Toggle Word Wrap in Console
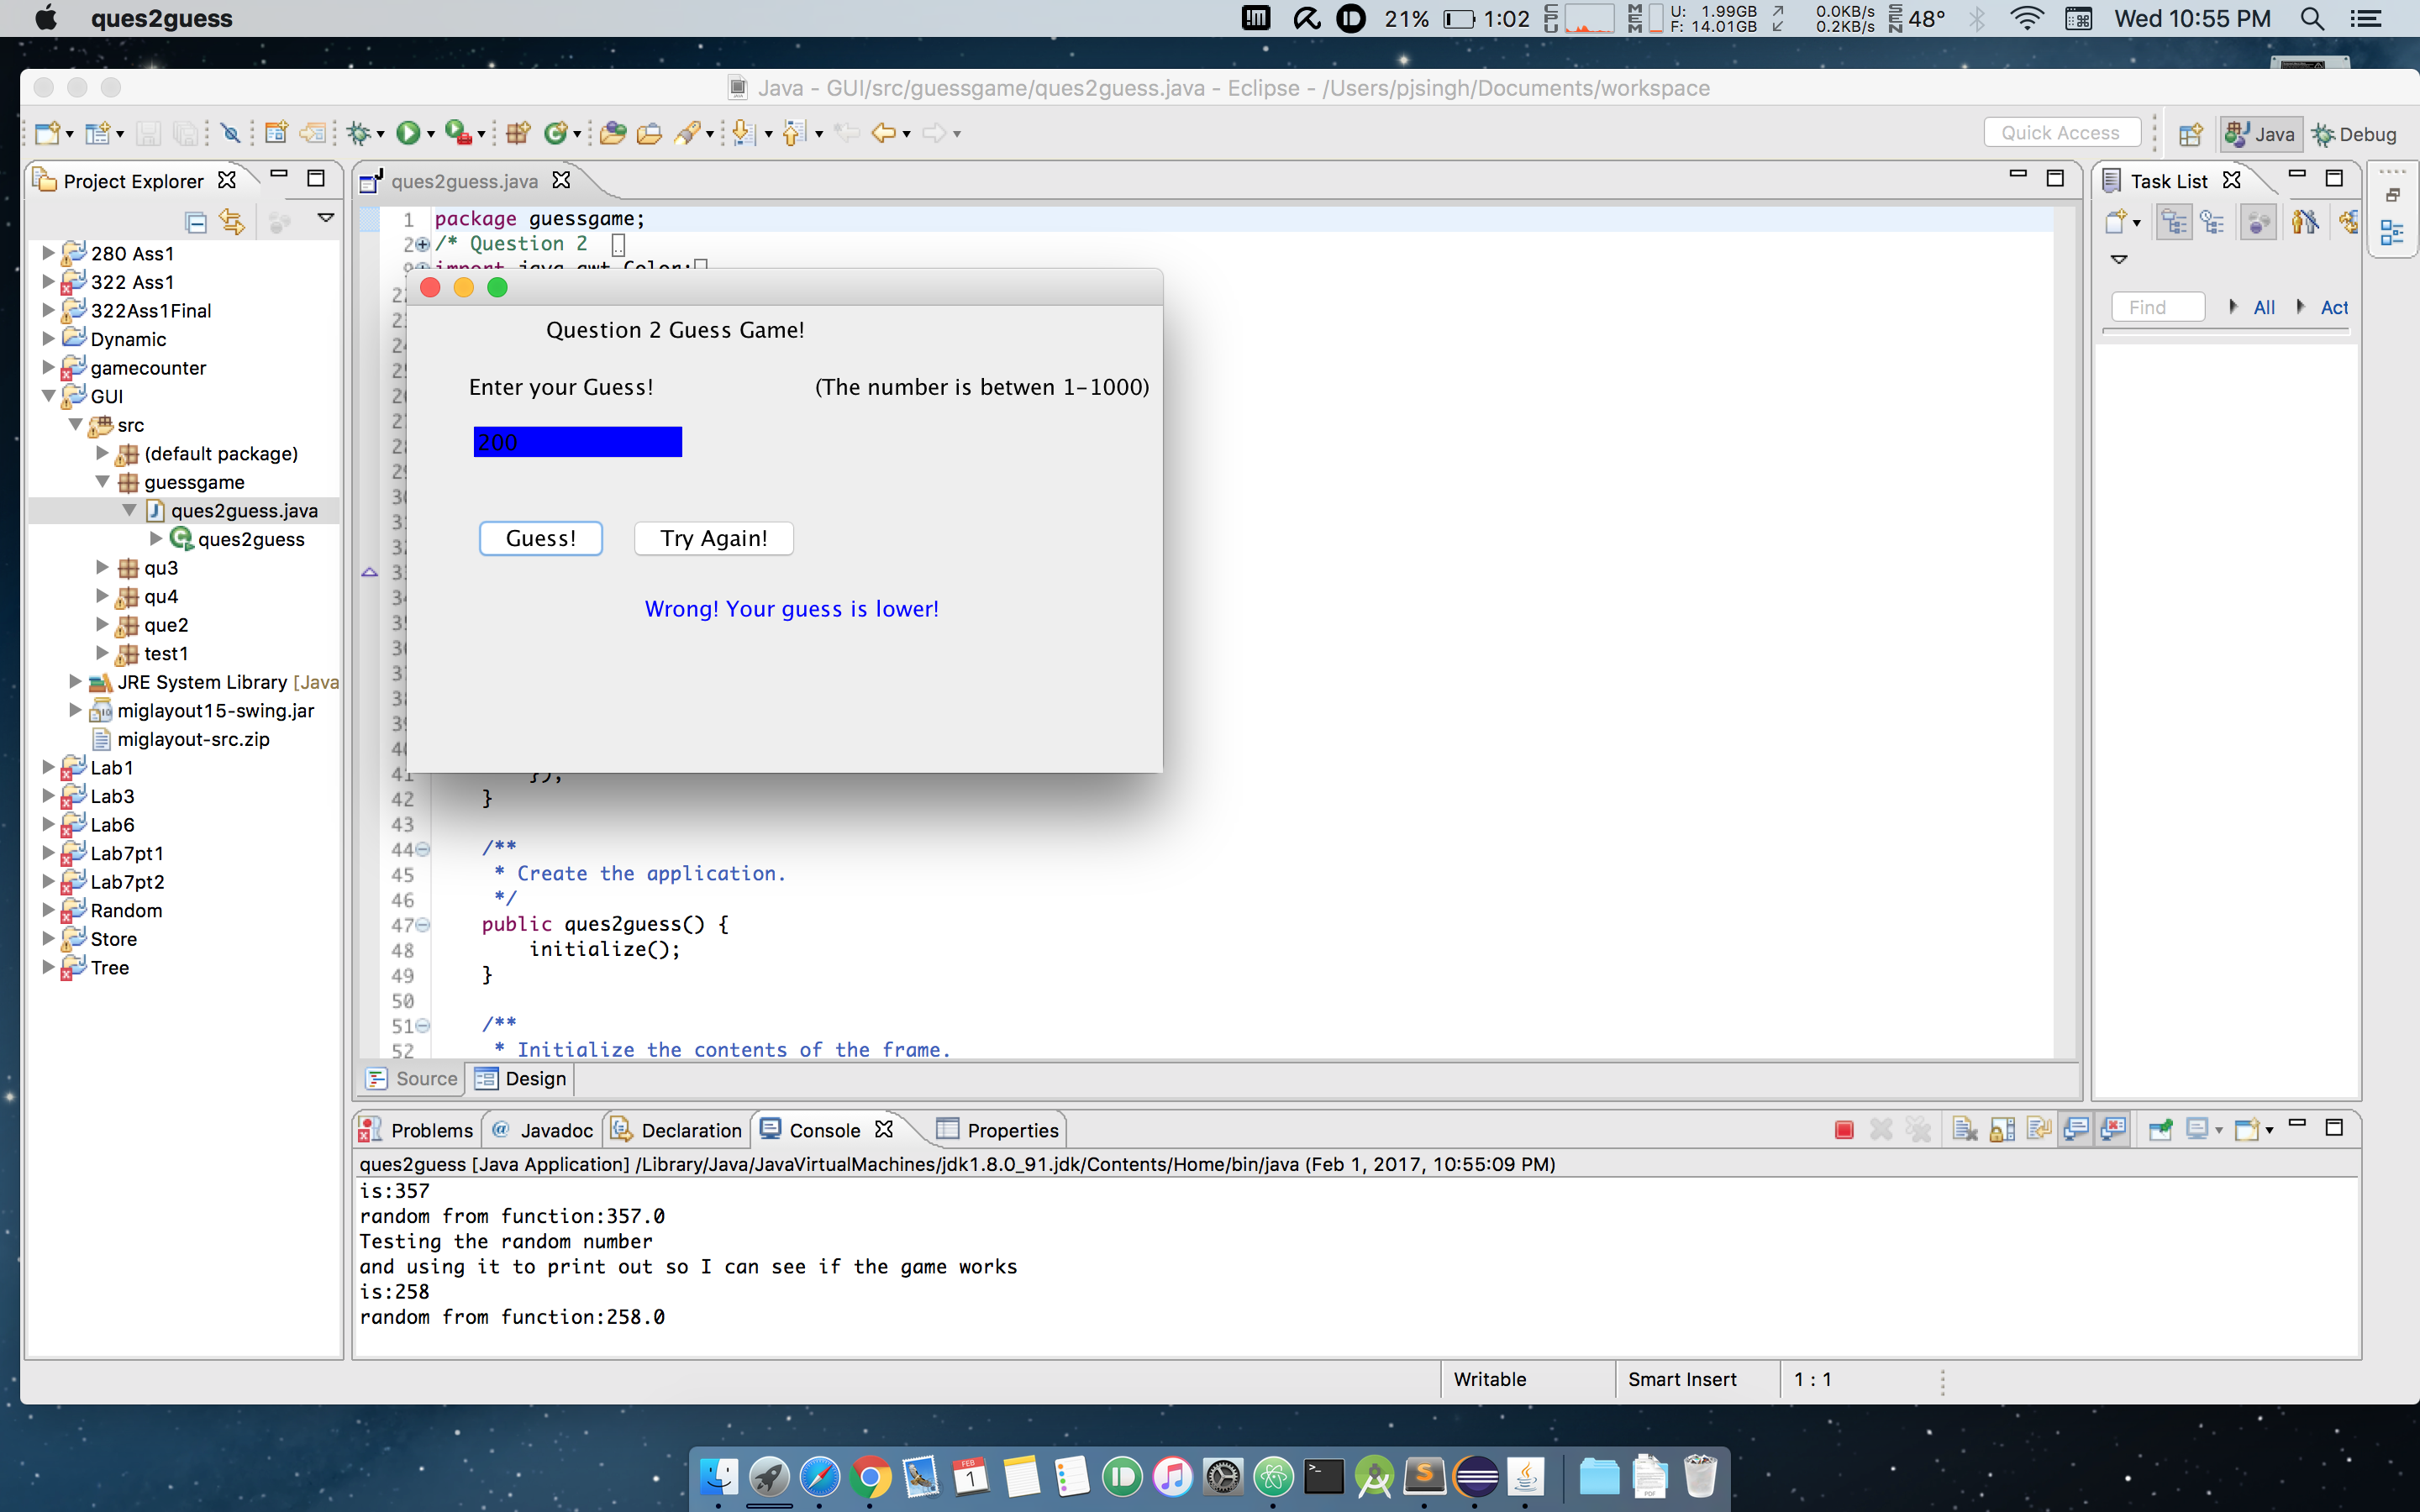Screen dimensions: 2420x1512 coord(2039,1130)
